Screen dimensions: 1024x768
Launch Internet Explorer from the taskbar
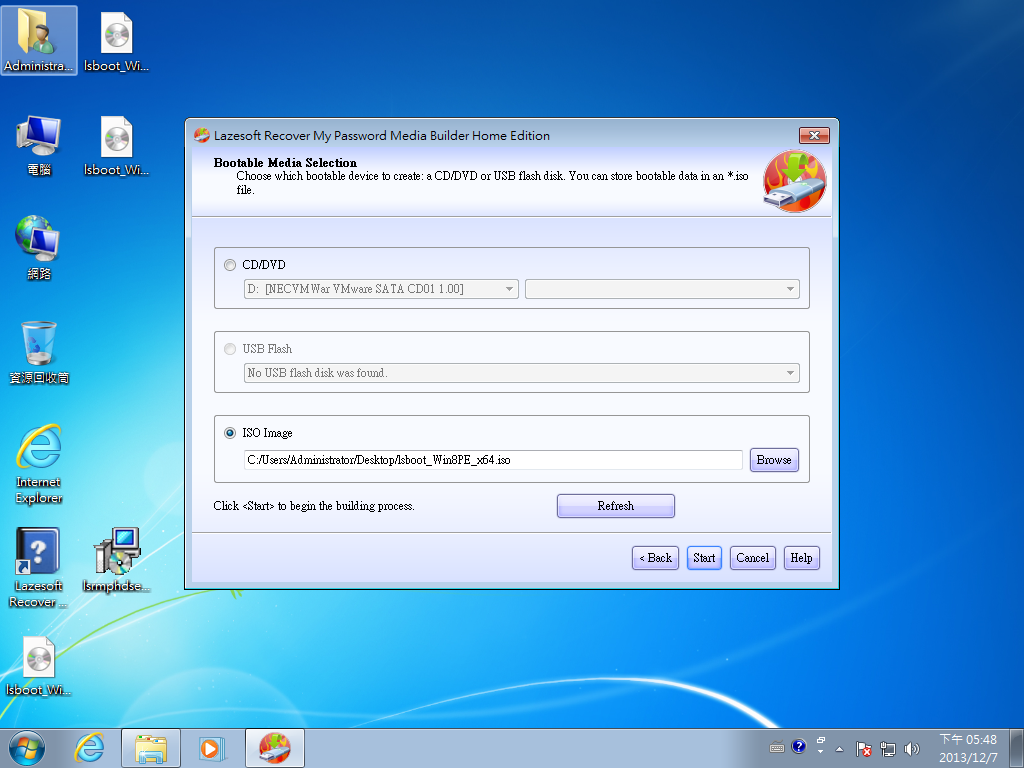coord(89,748)
